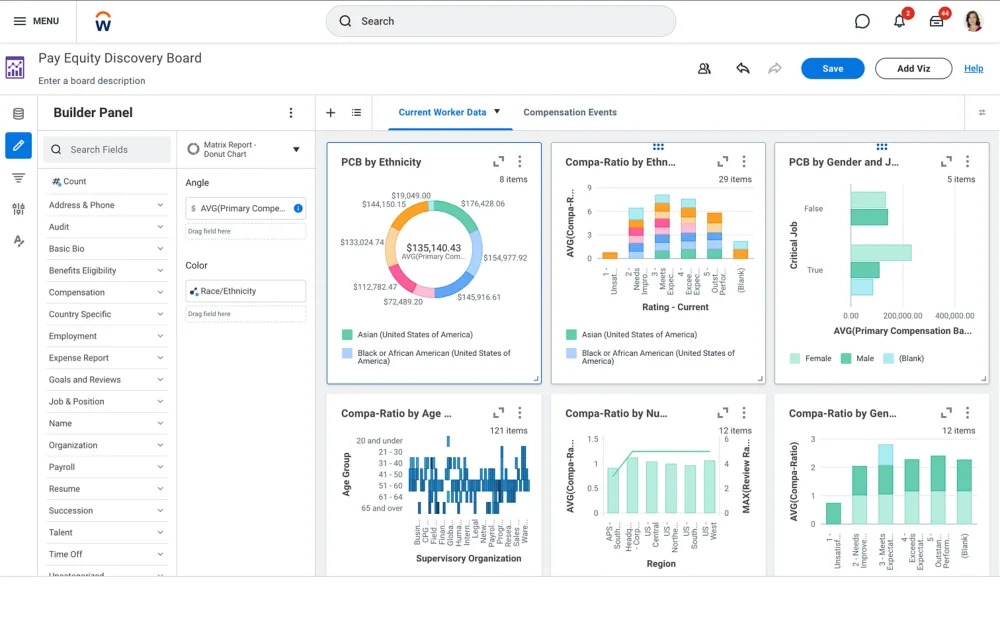Open sharing options via the people icon
Screen dimensions: 1000x625
pyautogui.click(x=705, y=68)
